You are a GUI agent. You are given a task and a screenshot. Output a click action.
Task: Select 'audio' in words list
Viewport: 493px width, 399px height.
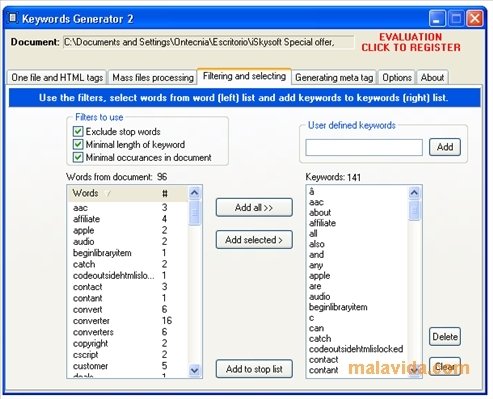pos(83,242)
